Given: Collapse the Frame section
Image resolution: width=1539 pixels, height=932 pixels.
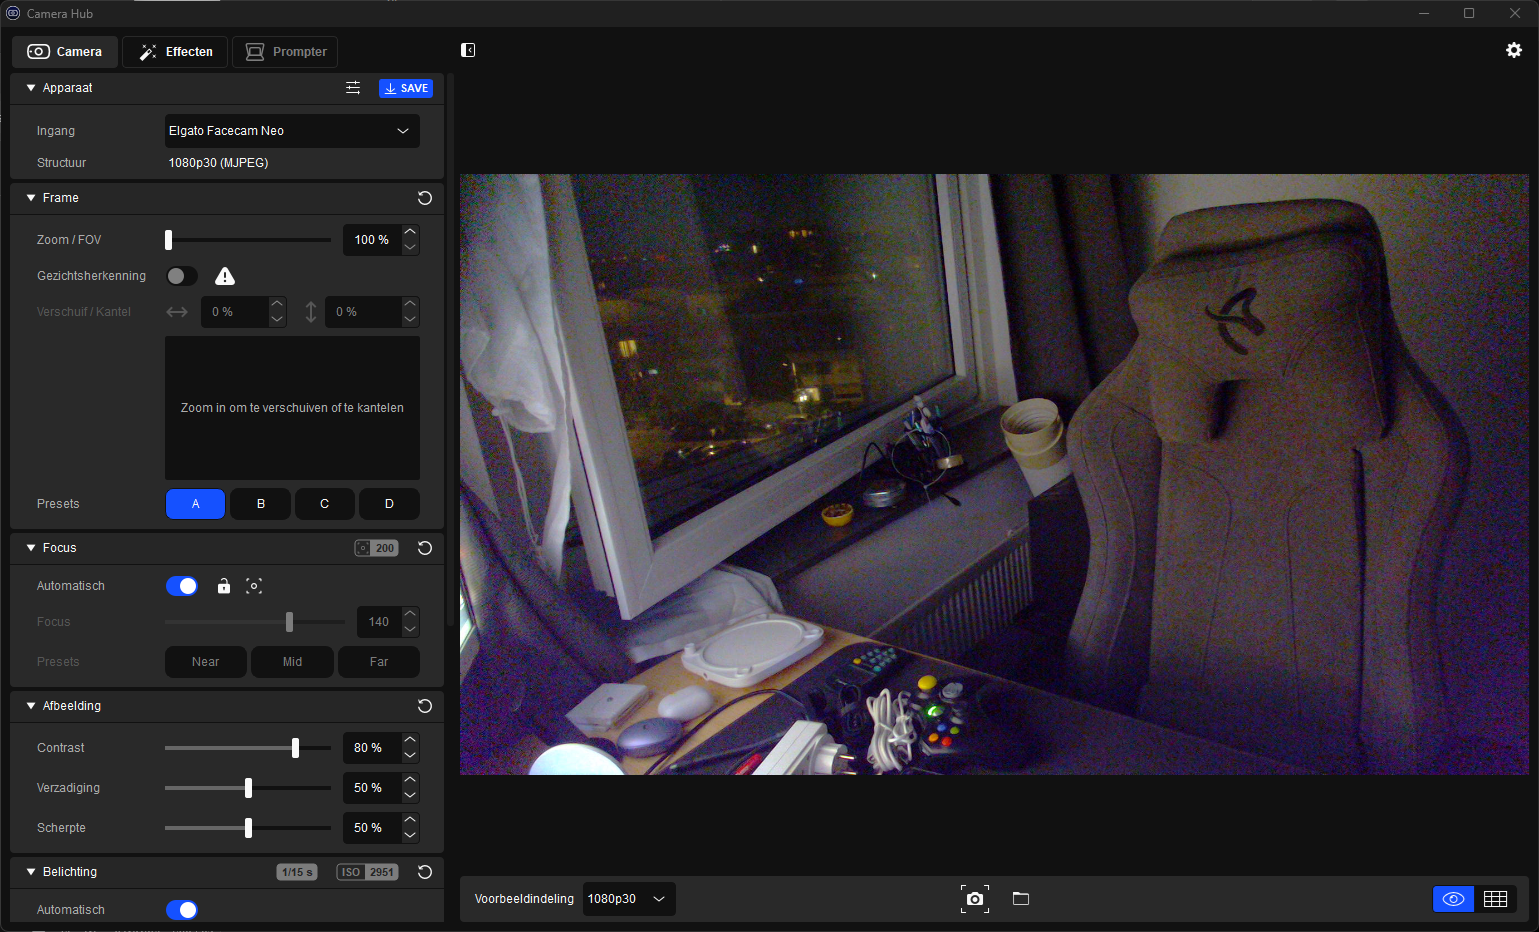Looking at the screenshot, I should click(x=31, y=198).
